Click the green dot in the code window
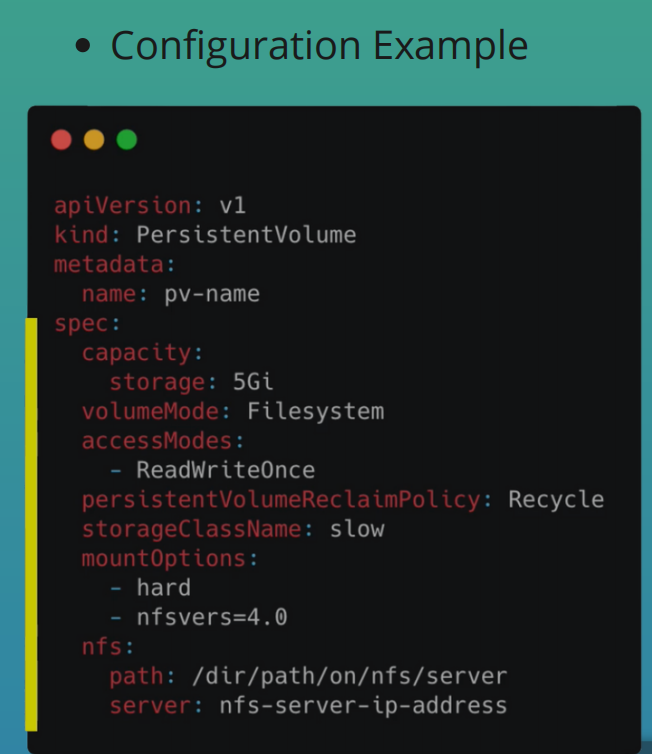The height and width of the screenshot is (754, 652). pyautogui.click(x=126, y=140)
